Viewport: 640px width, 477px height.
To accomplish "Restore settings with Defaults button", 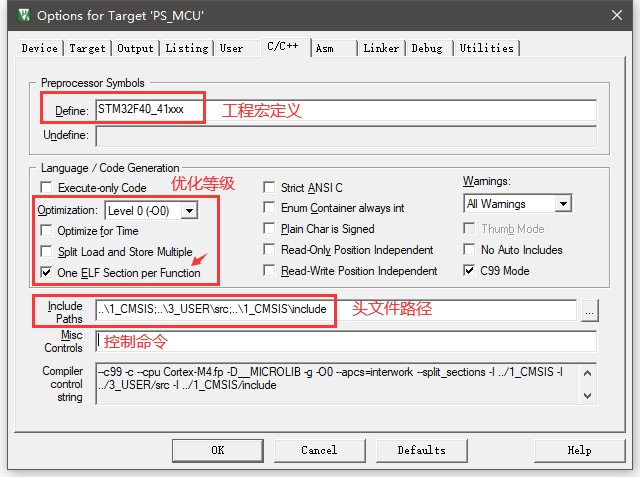I will [x=422, y=450].
